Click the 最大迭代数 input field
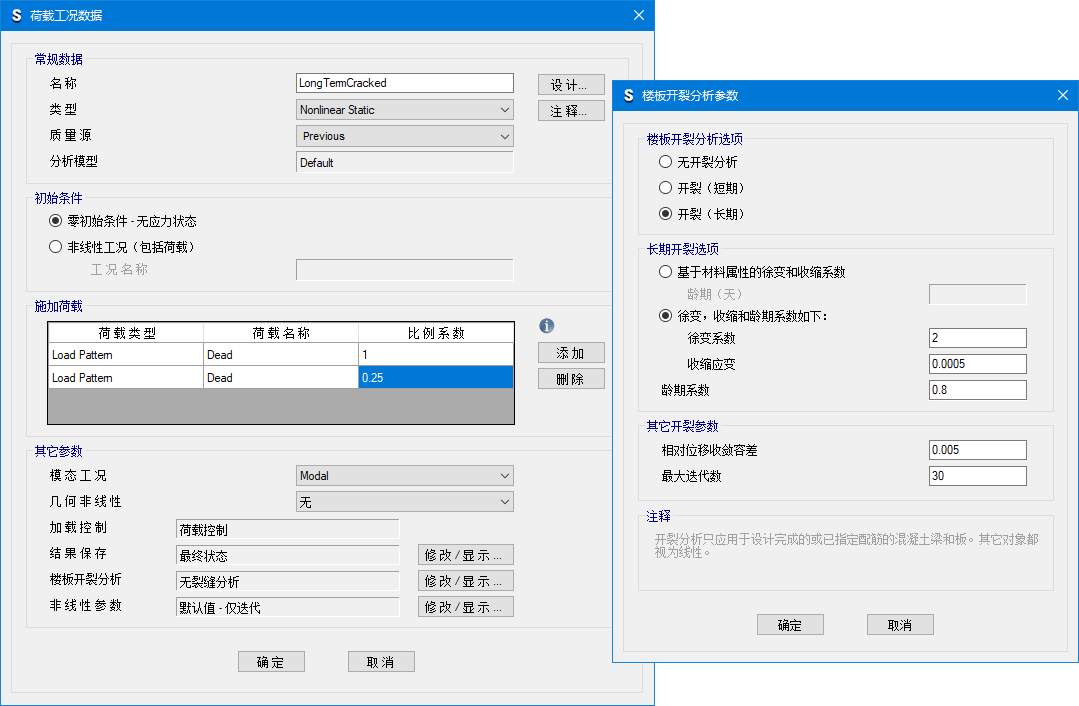Screen dimensions: 1079x706 (x=977, y=476)
